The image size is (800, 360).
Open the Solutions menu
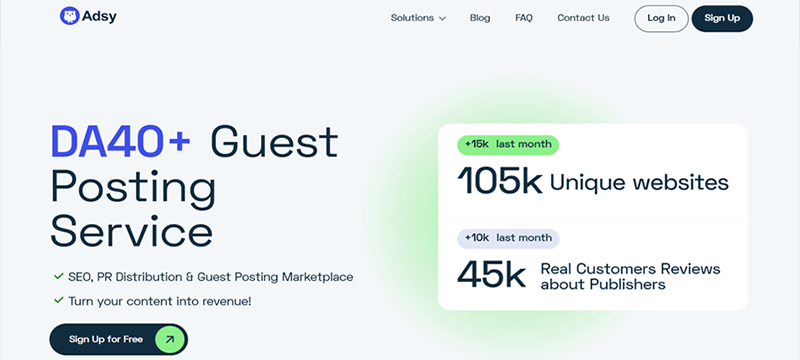coord(418,18)
